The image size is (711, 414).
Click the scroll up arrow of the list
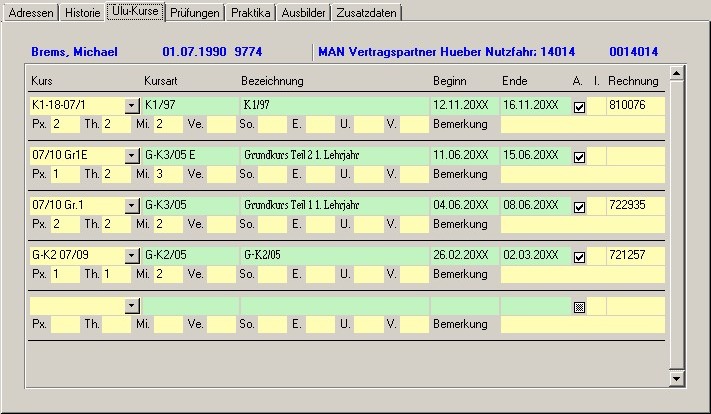tap(676, 73)
